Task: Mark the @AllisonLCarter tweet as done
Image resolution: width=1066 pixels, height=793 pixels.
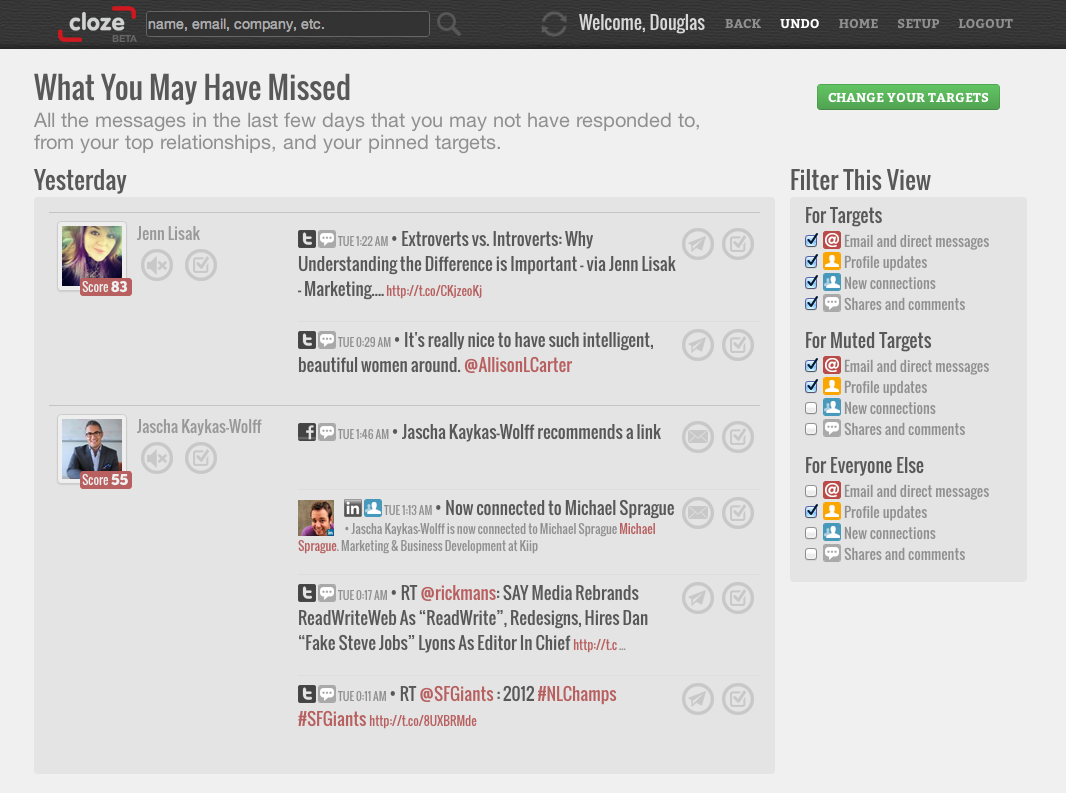Action: pos(738,345)
